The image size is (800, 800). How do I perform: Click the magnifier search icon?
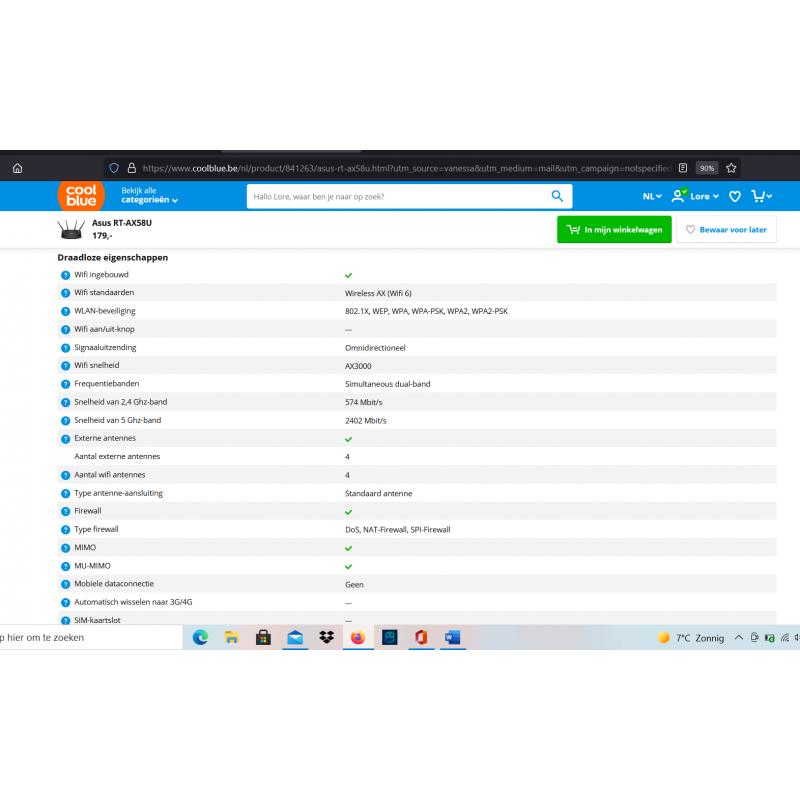point(557,196)
